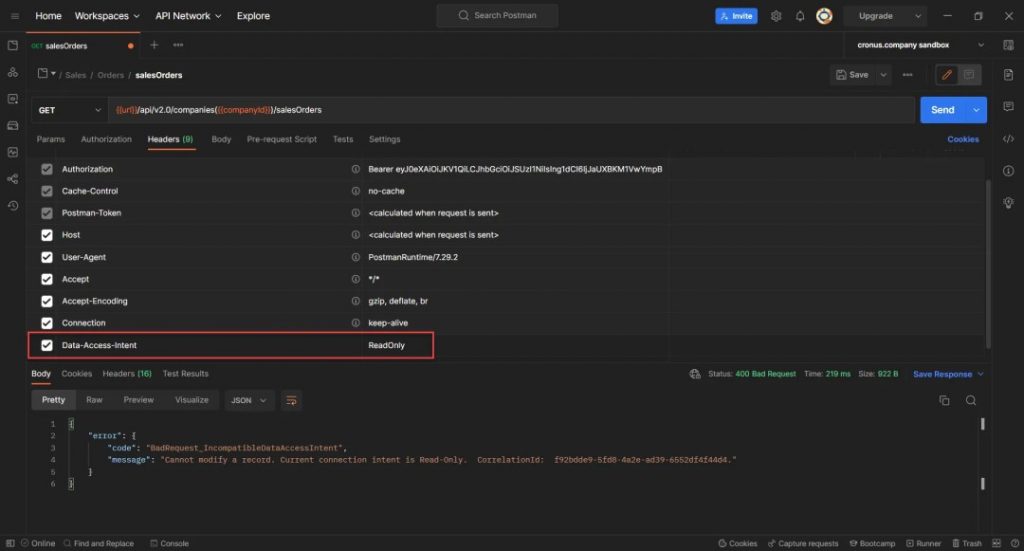Image resolution: width=1024 pixels, height=551 pixels.
Task: Send the salesOrders request
Action: [x=943, y=110]
